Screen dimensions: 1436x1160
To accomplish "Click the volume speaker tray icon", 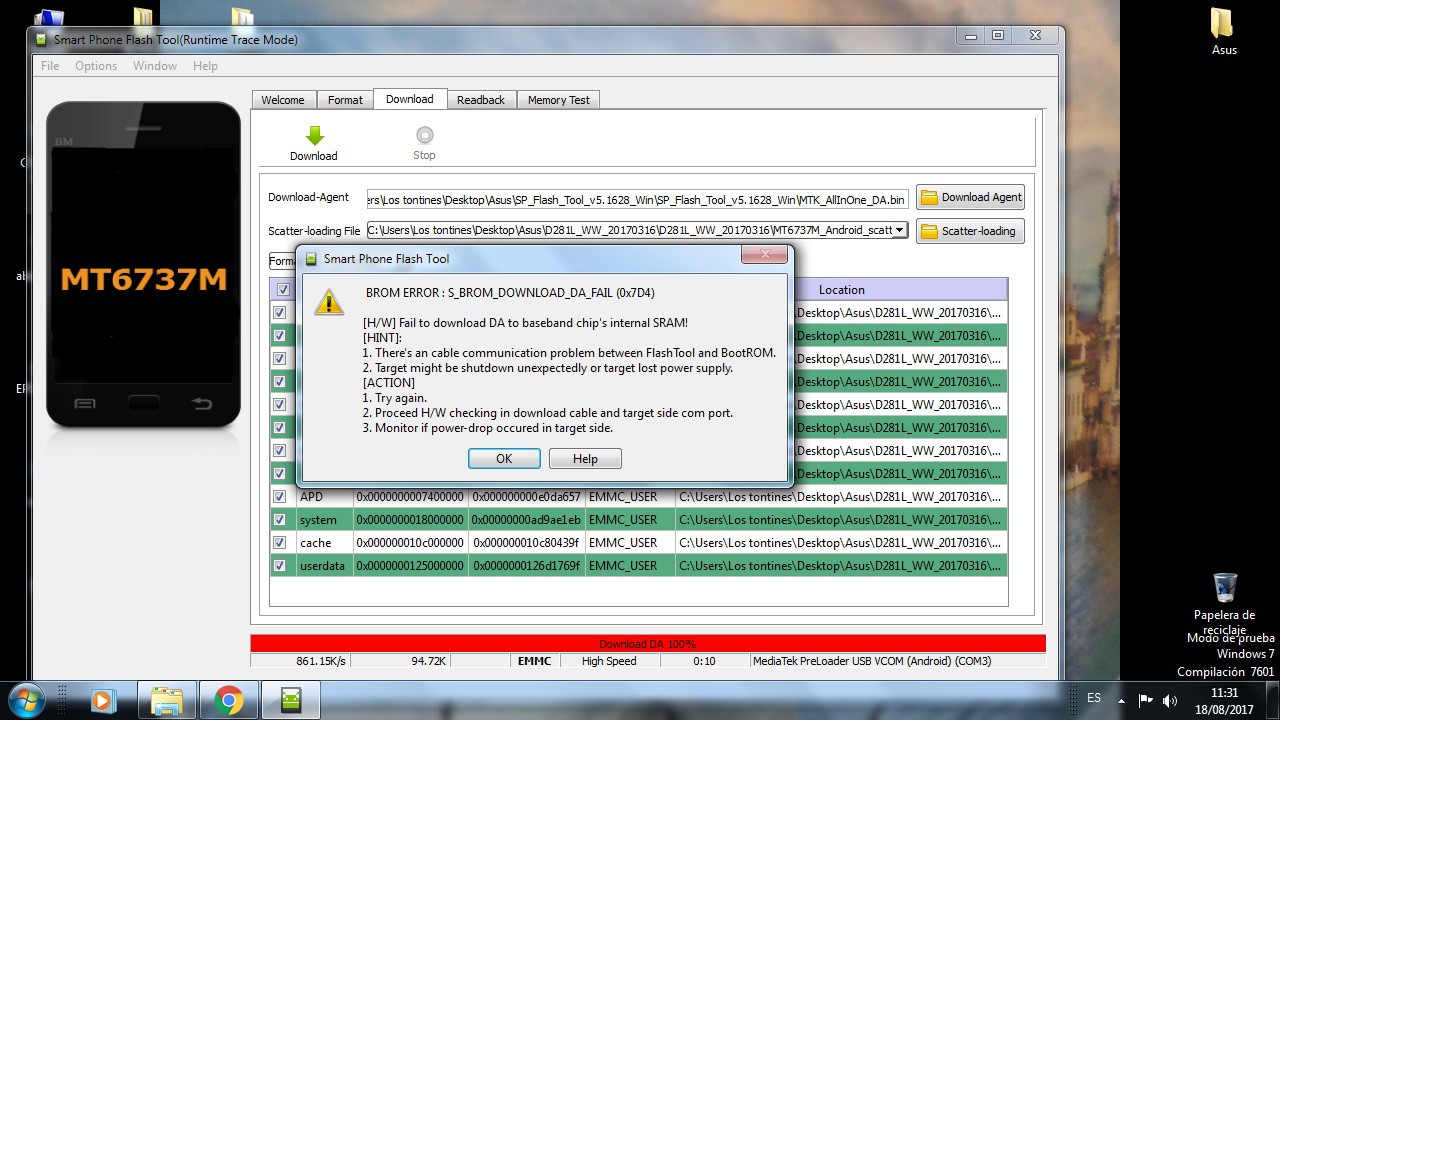I will tap(1169, 700).
